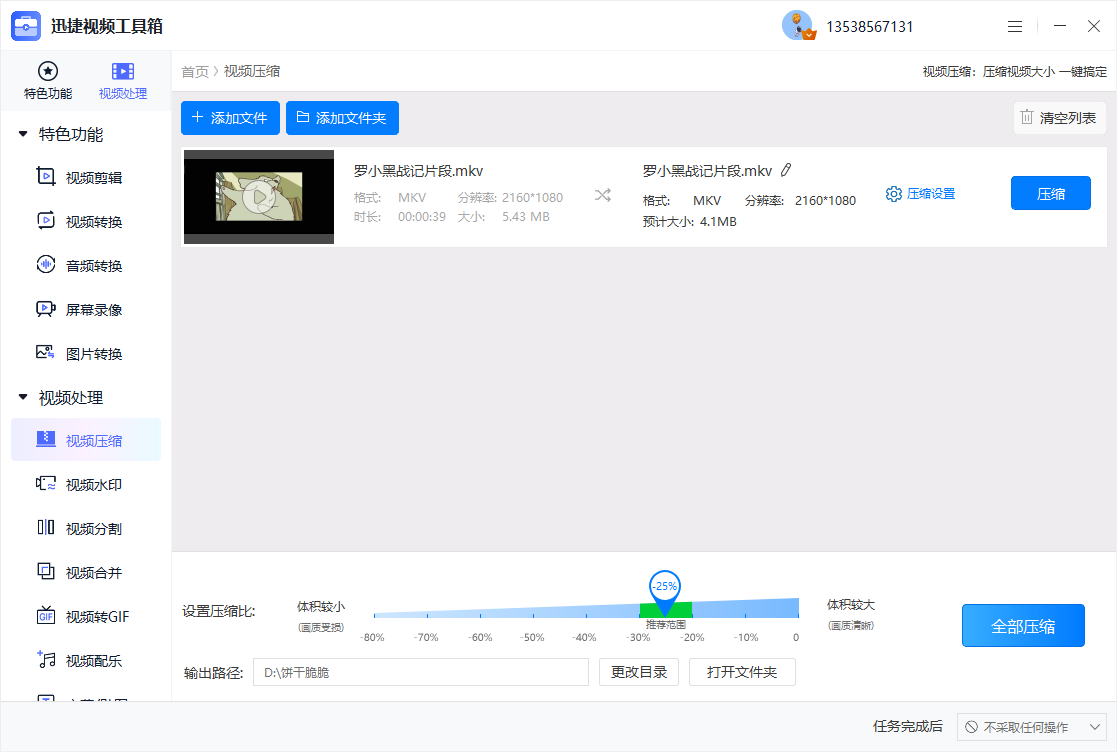Click the 添加文件夹 button
The image size is (1117, 752).
coord(342,118)
